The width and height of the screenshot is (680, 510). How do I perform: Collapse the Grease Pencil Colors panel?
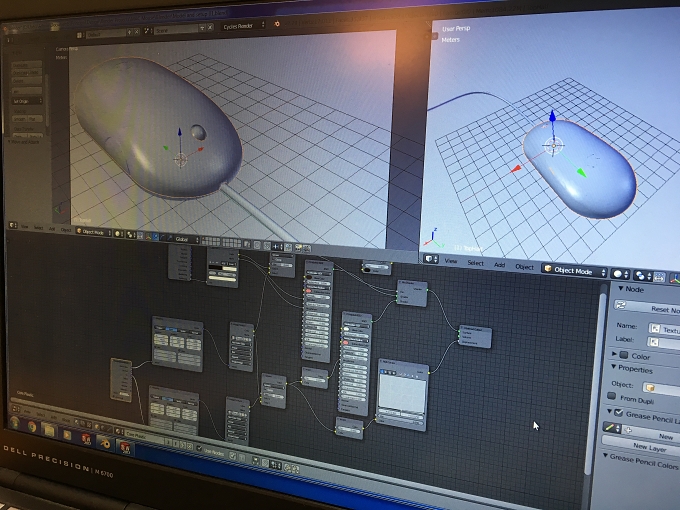point(606,455)
